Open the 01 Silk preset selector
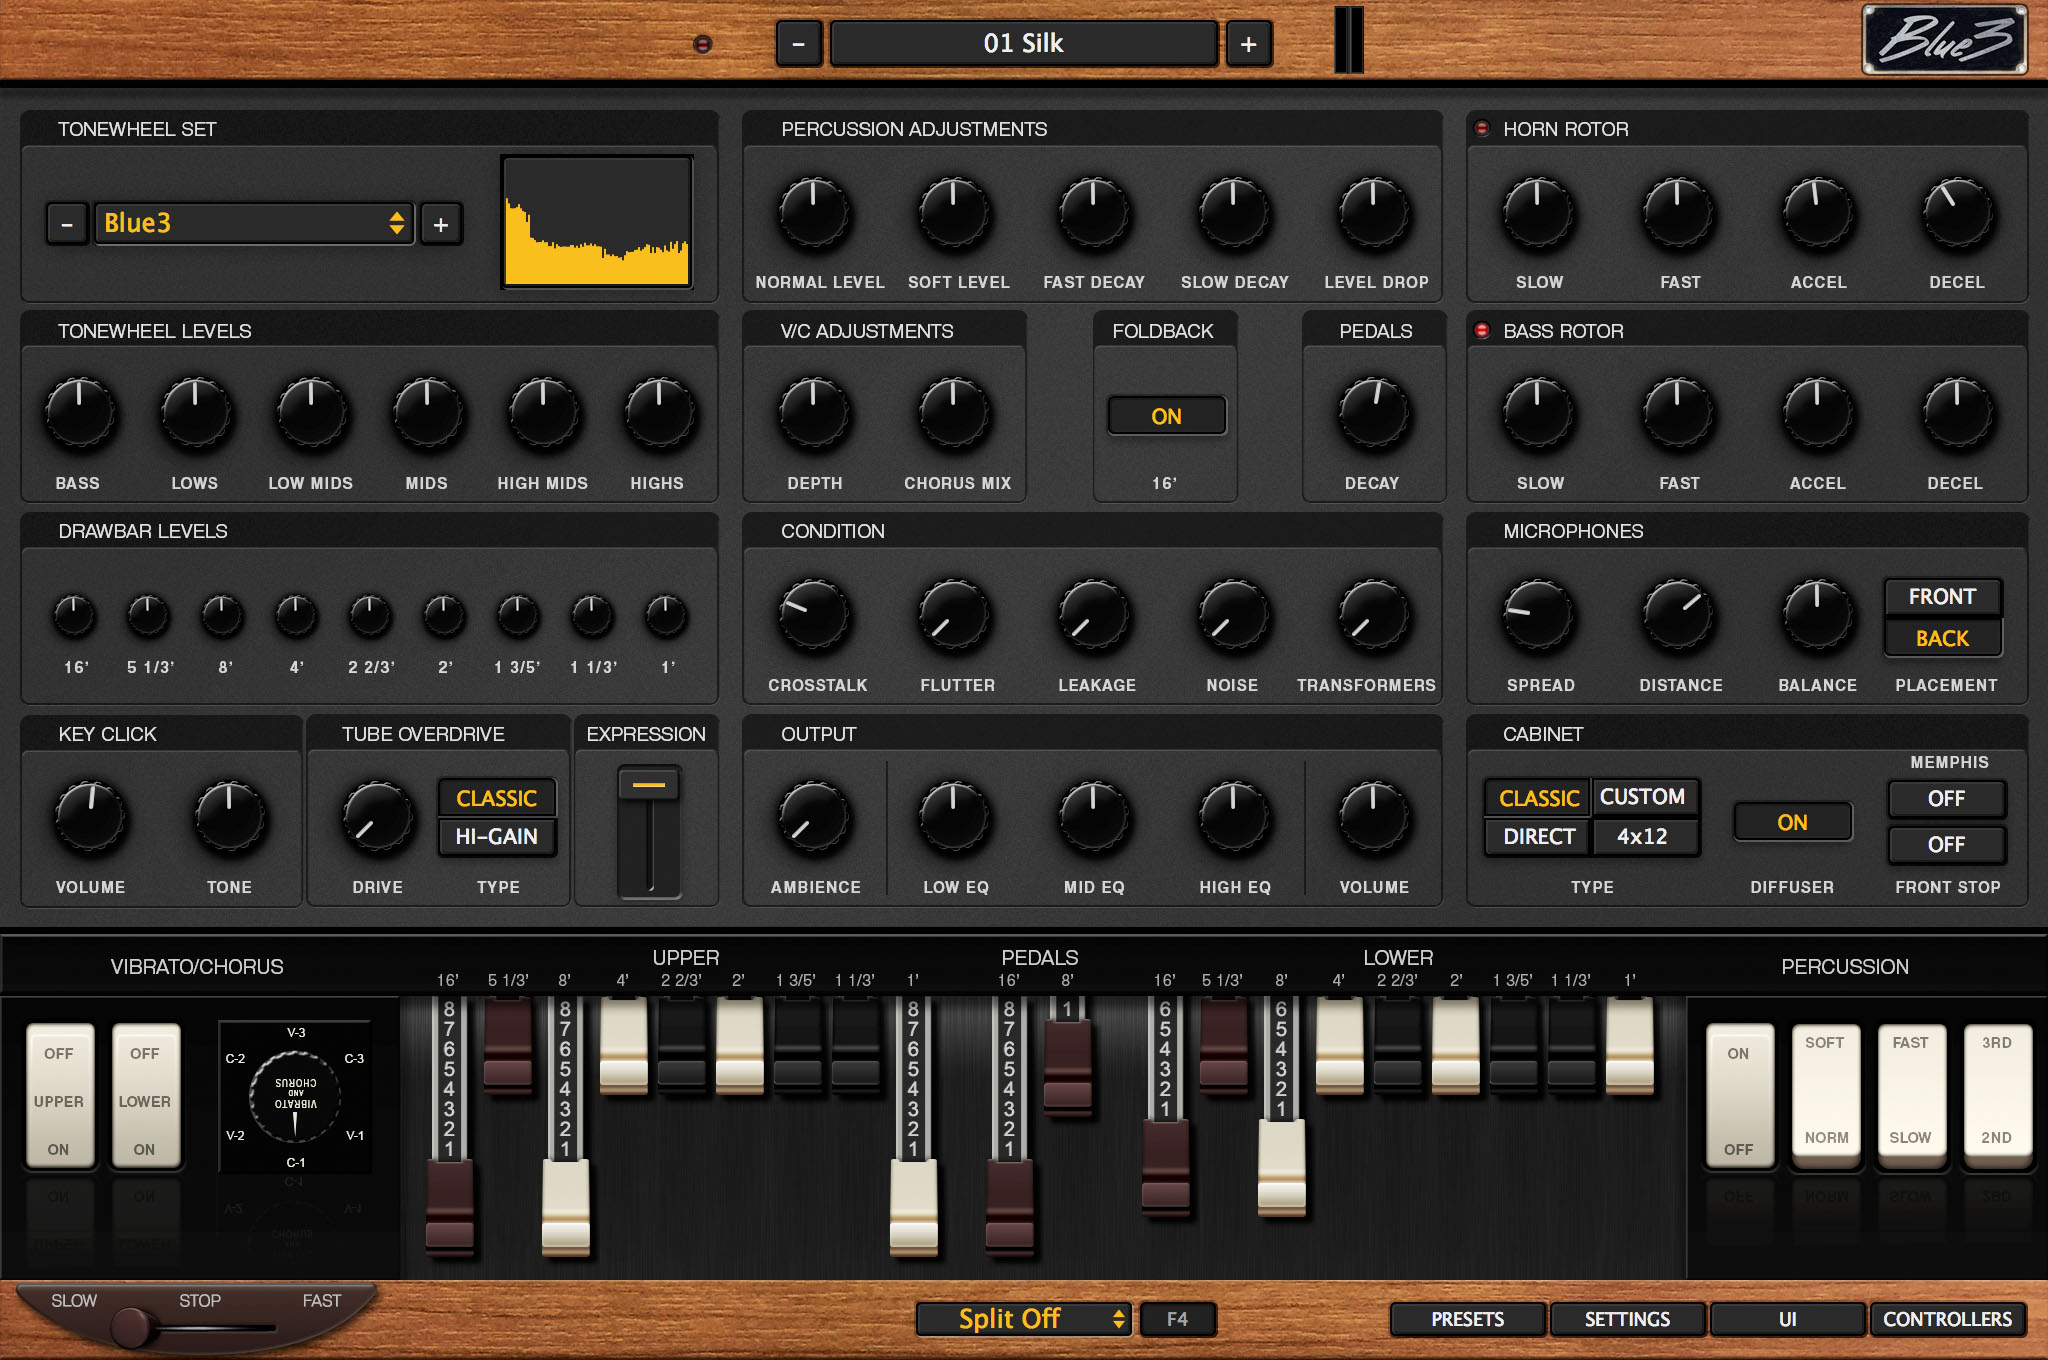 1023,44
